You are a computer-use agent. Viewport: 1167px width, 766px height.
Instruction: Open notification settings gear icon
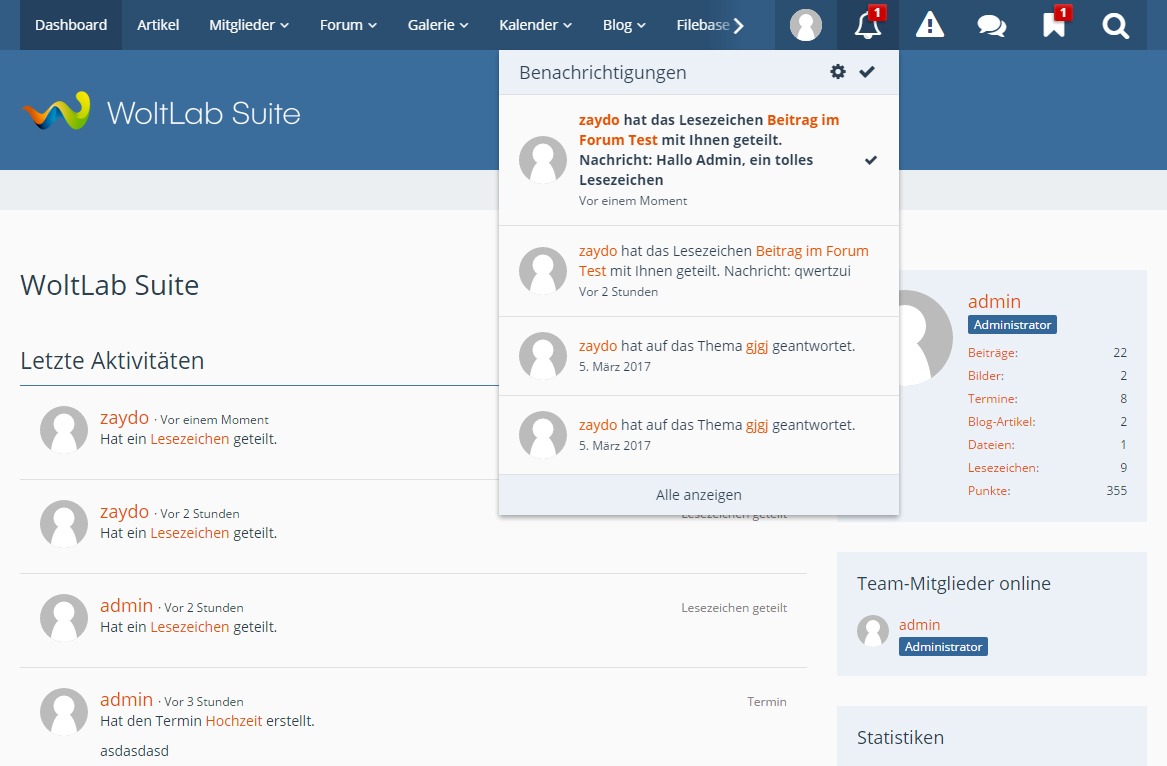point(838,72)
